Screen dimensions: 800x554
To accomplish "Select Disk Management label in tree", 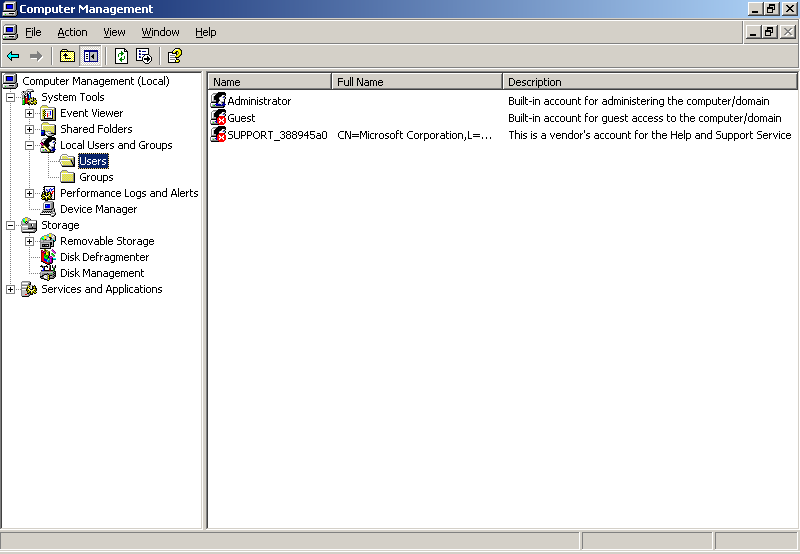I will (x=102, y=273).
